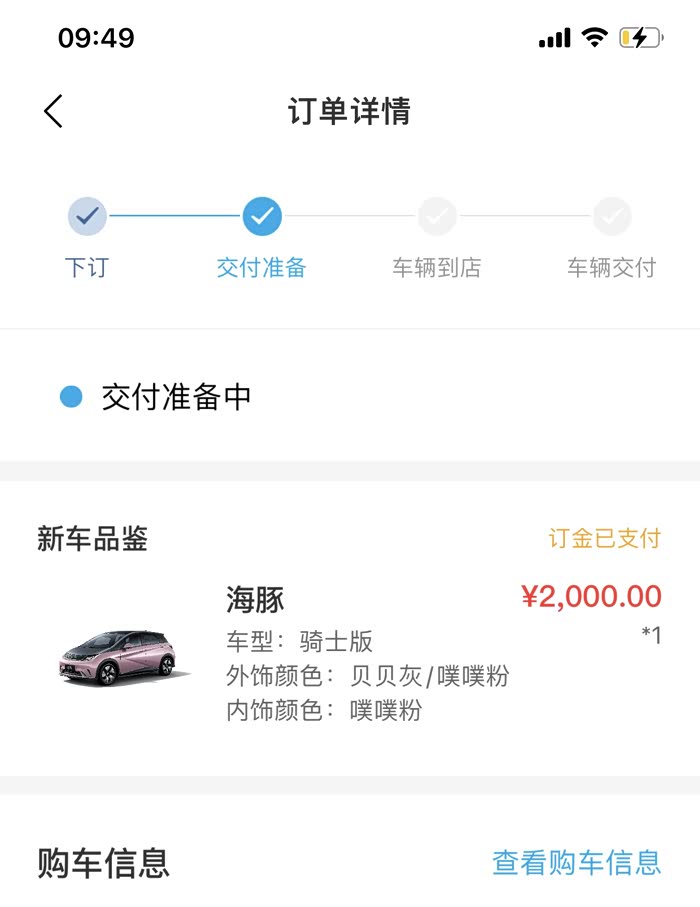Viewport: 700px width, 907px height.
Task: Open the 查看购车信息 link
Action: [x=577, y=862]
